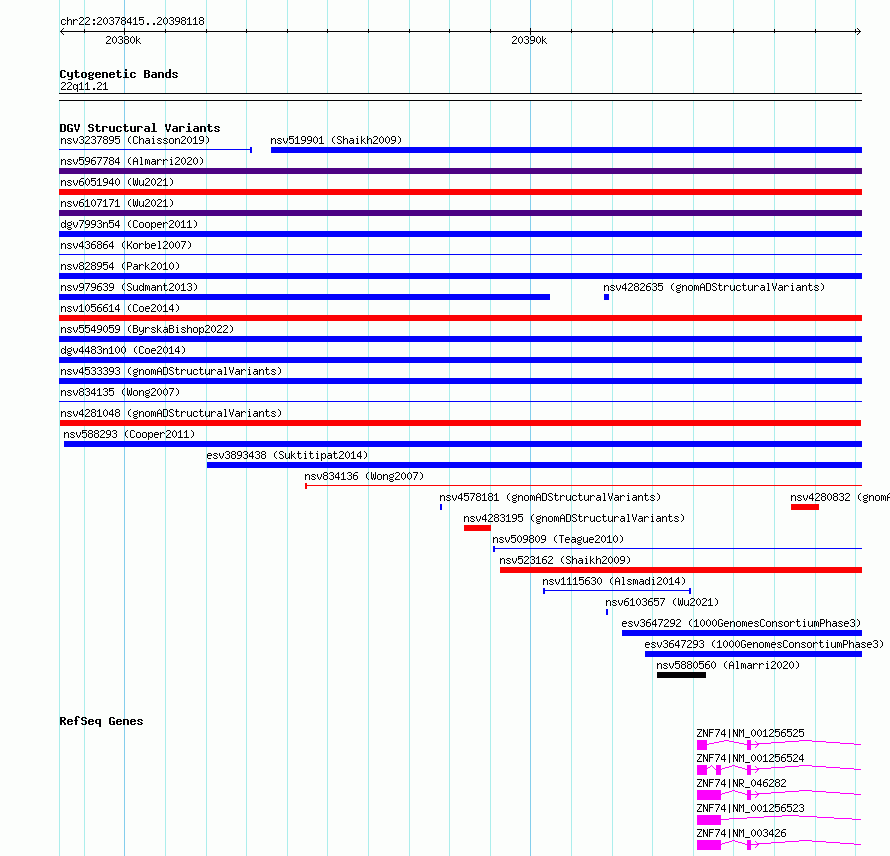
Task: Click nsv4283195 (gnomADStructuralVariants) label
Action: click(x=574, y=518)
